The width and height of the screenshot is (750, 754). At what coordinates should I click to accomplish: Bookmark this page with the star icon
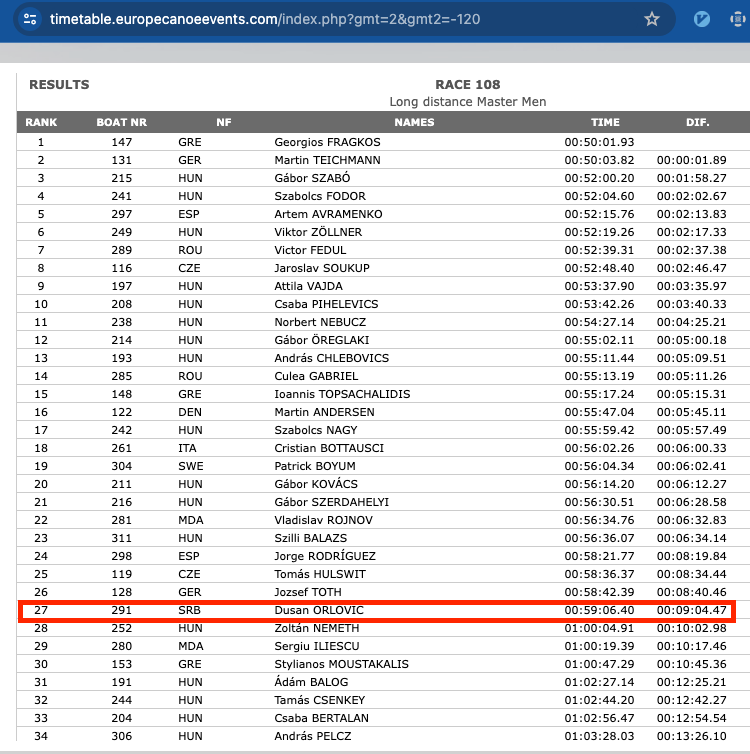(652, 19)
